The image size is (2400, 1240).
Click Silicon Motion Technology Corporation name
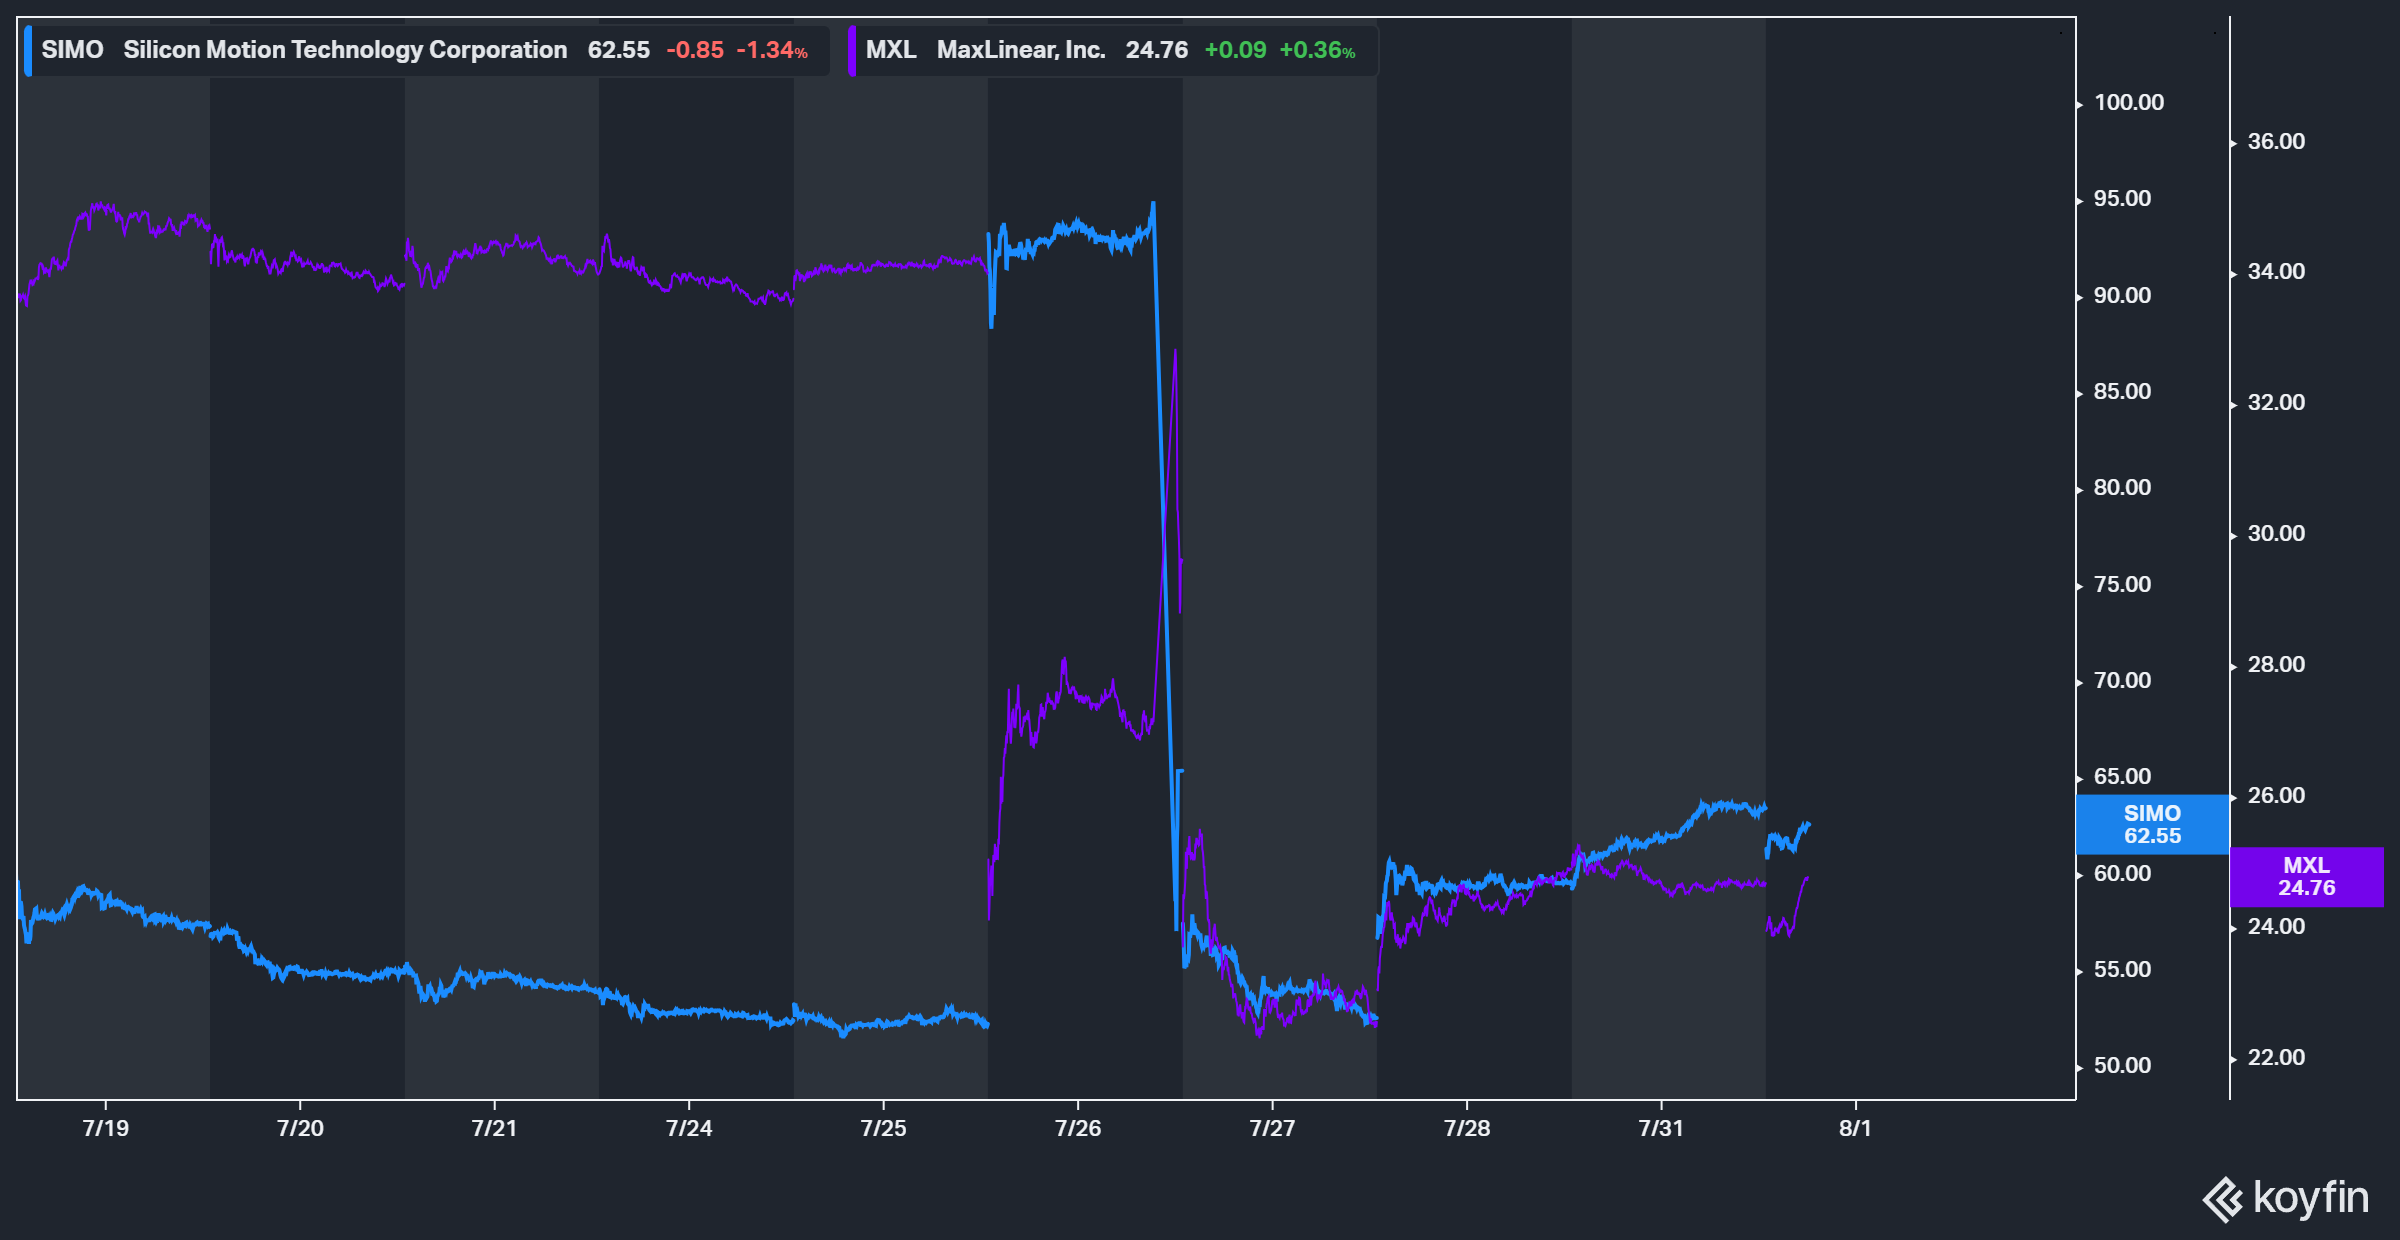pos(345,50)
